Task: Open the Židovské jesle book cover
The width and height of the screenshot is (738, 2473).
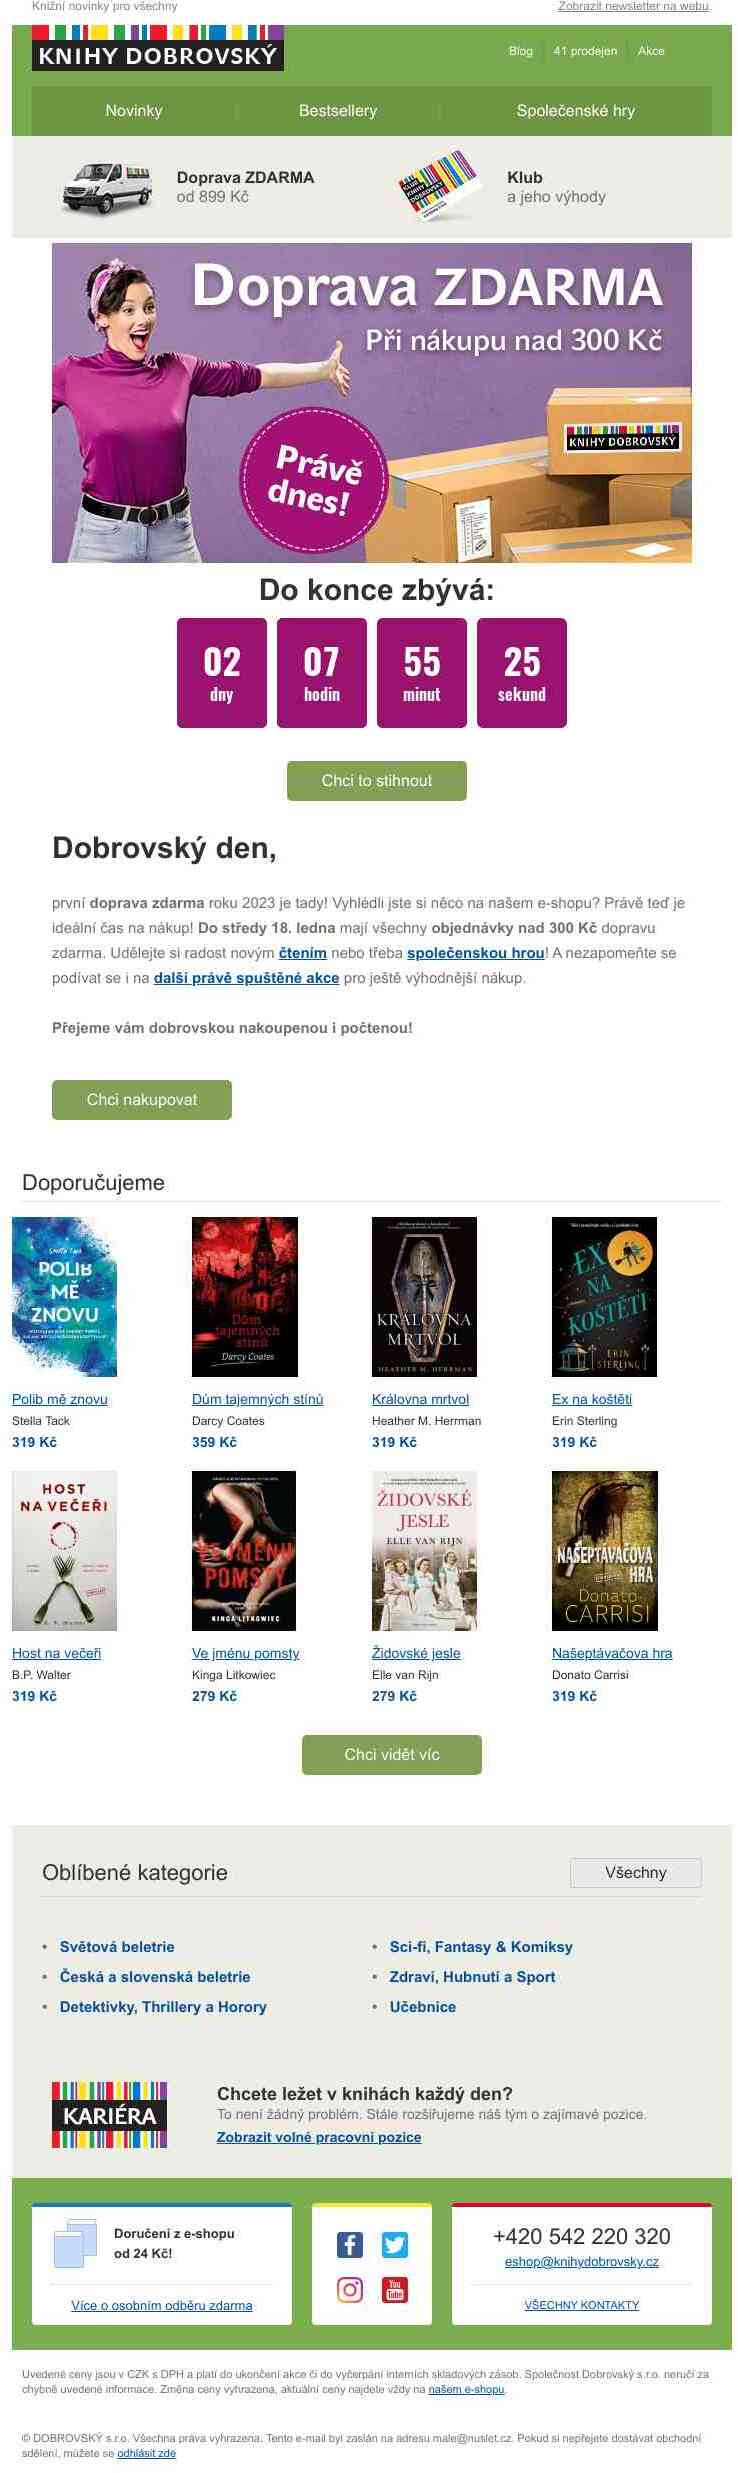Action: tap(424, 1551)
